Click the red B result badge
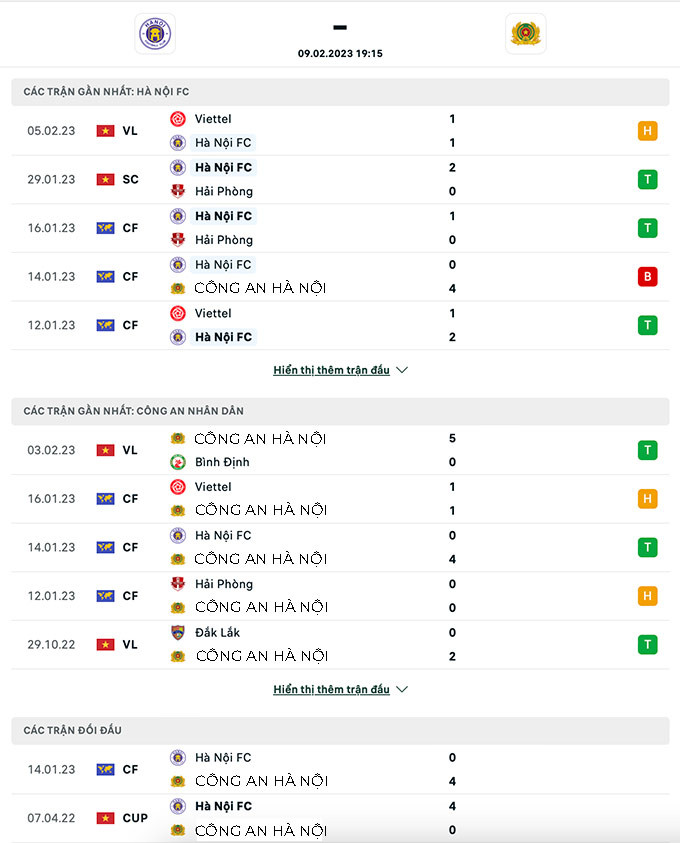 (x=647, y=277)
